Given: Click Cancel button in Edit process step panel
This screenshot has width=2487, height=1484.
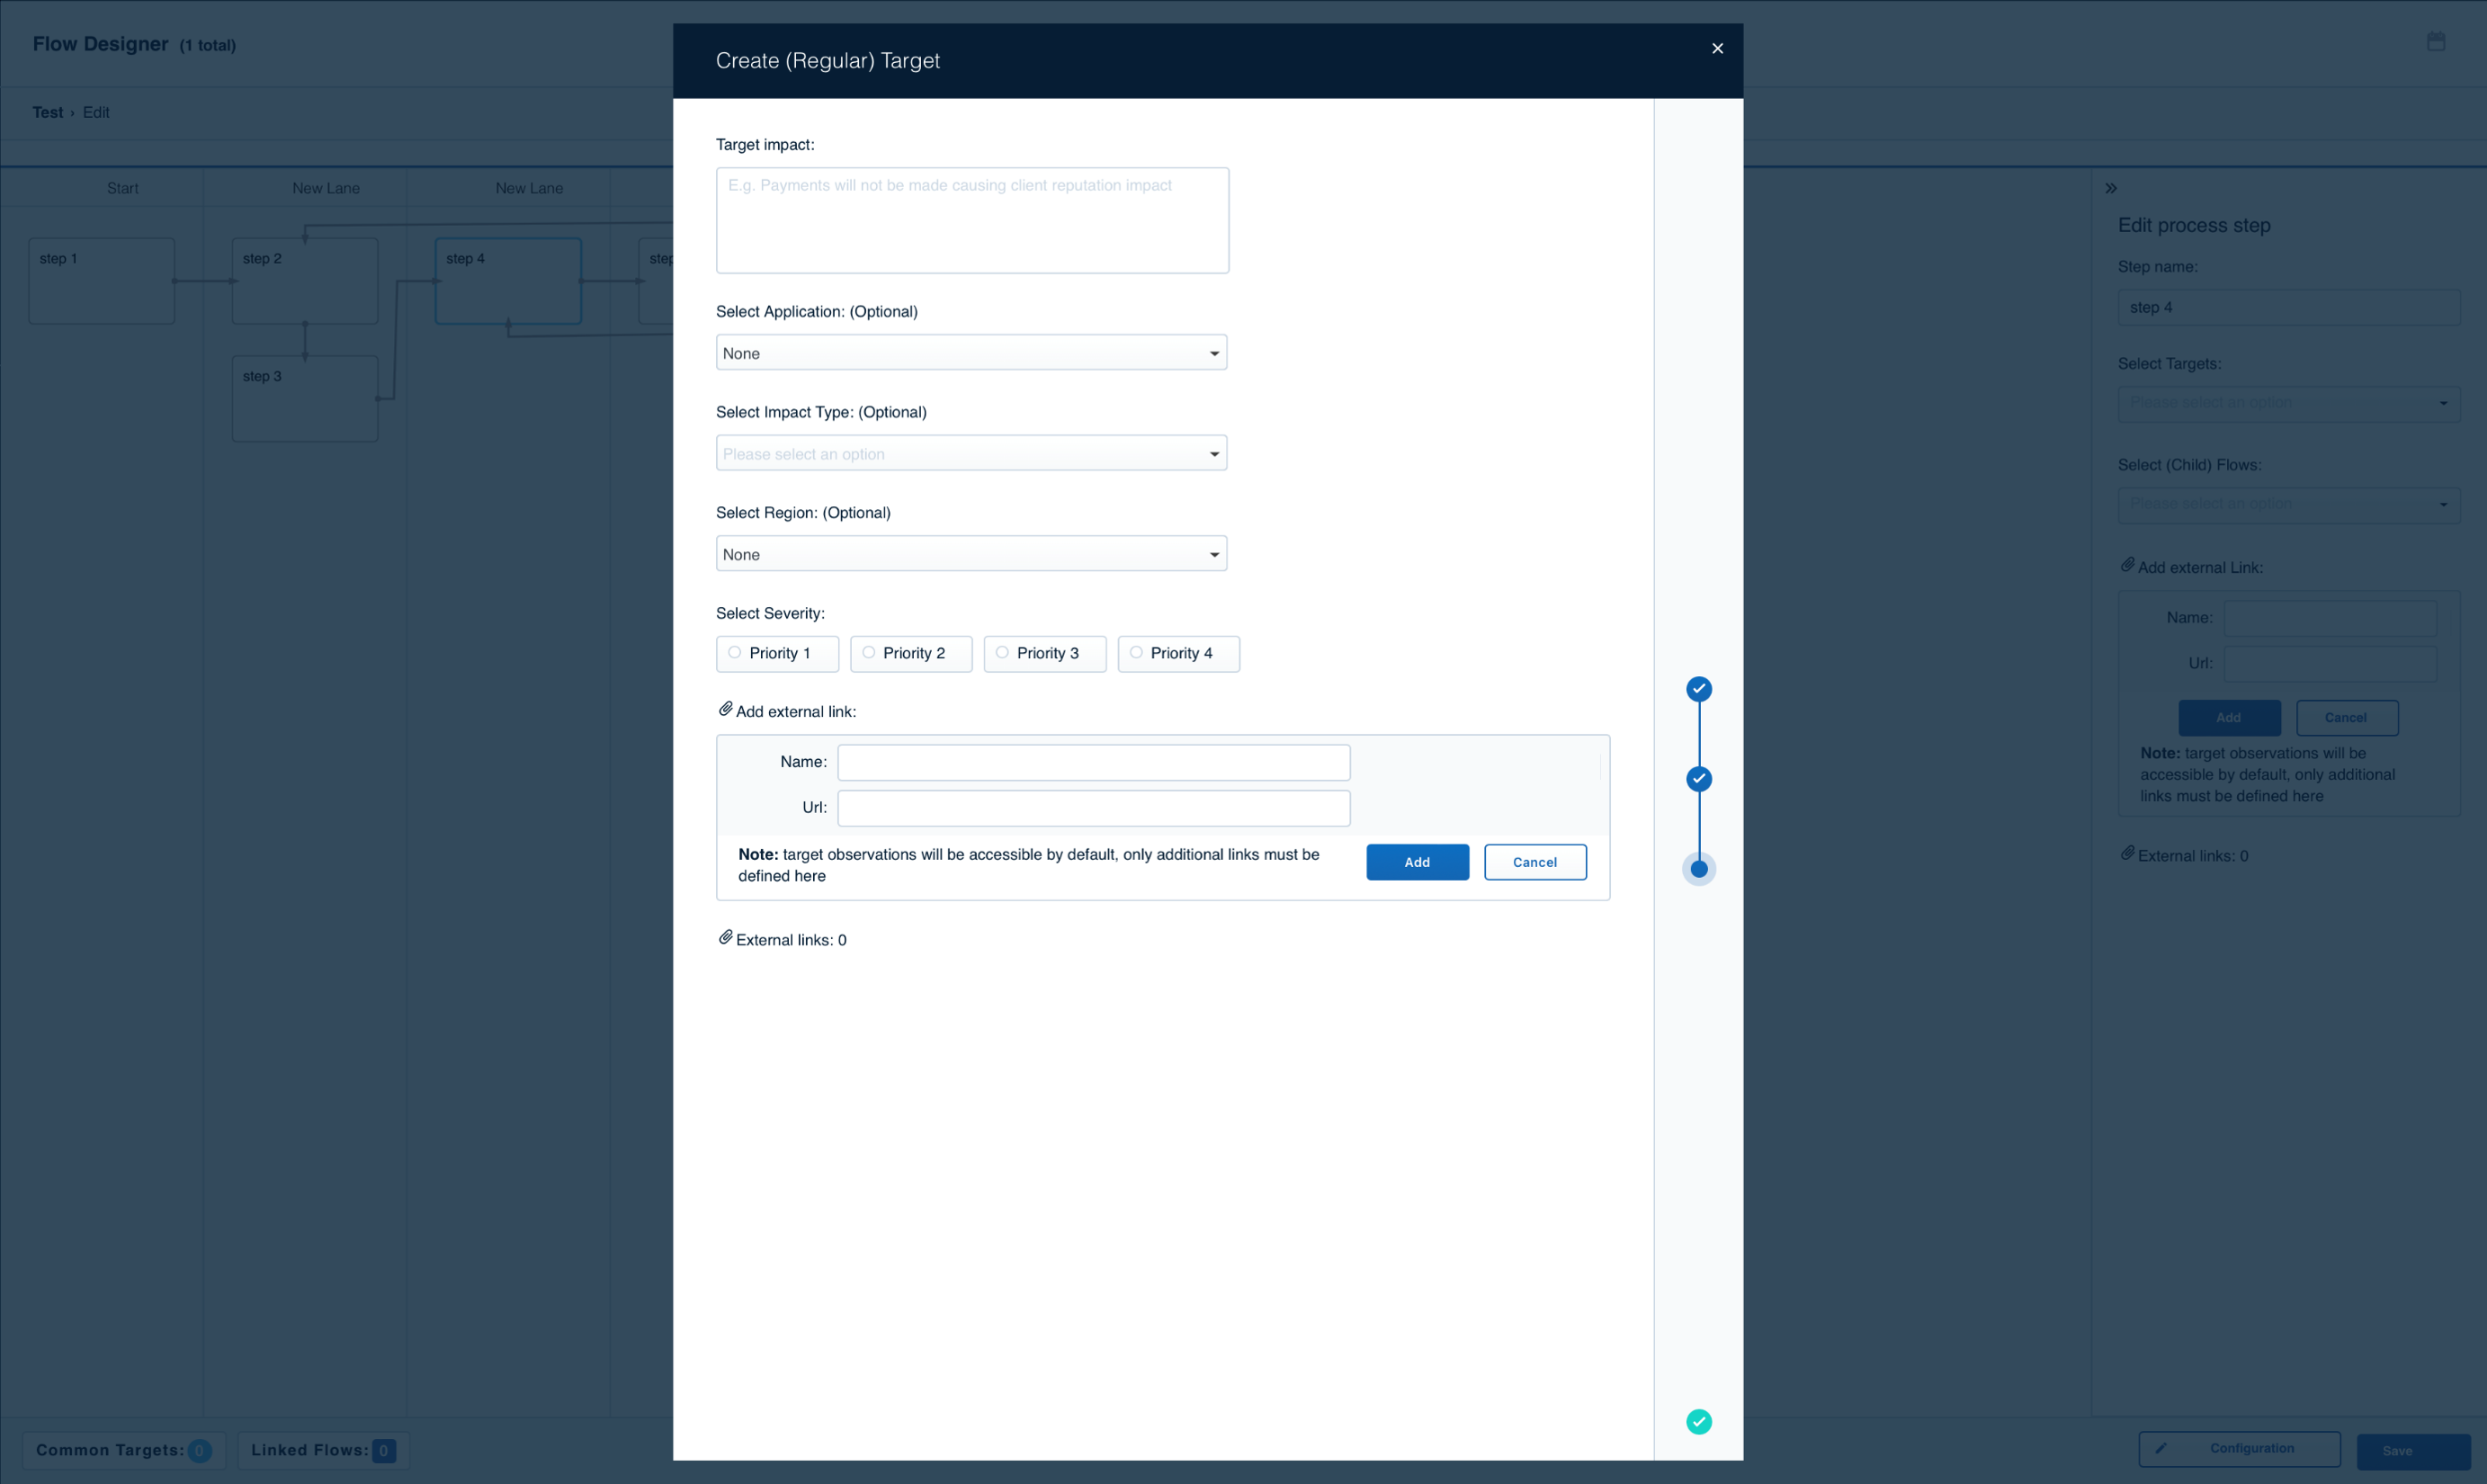Looking at the screenshot, I should pos(2346,717).
